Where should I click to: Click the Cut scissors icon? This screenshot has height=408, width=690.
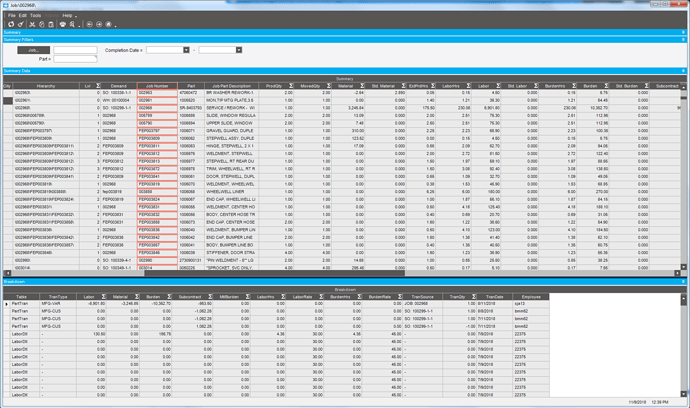coord(32,25)
